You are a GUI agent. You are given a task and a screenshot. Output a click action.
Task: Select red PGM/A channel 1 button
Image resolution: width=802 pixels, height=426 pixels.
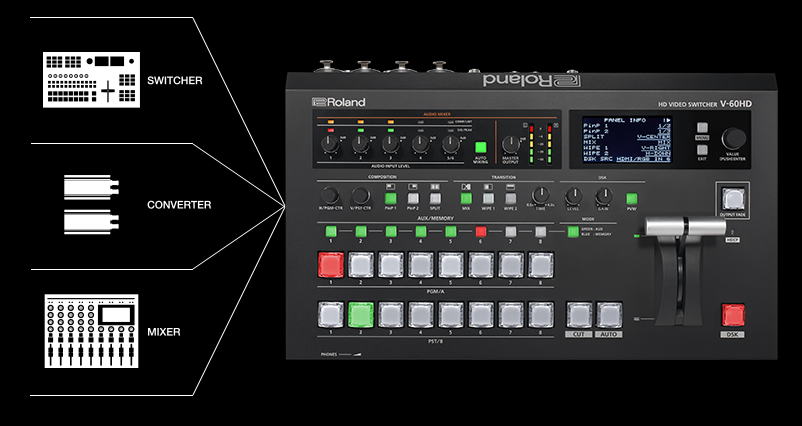pyautogui.click(x=331, y=265)
